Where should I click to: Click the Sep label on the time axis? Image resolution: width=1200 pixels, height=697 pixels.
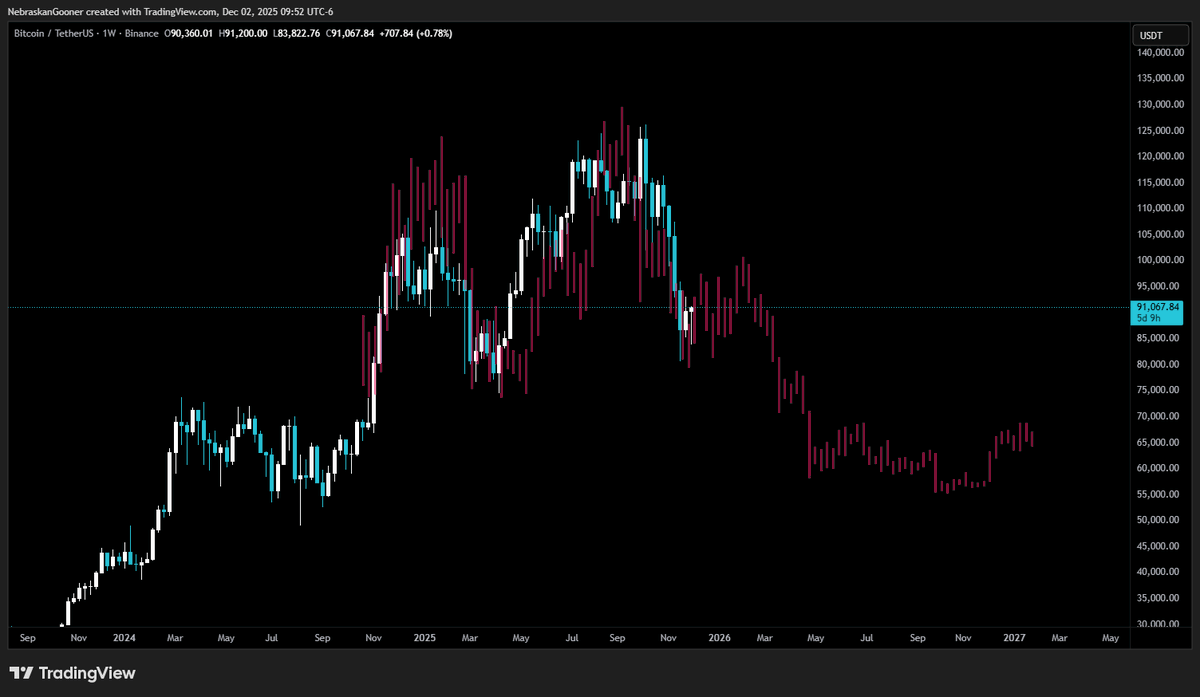[x=27, y=637]
